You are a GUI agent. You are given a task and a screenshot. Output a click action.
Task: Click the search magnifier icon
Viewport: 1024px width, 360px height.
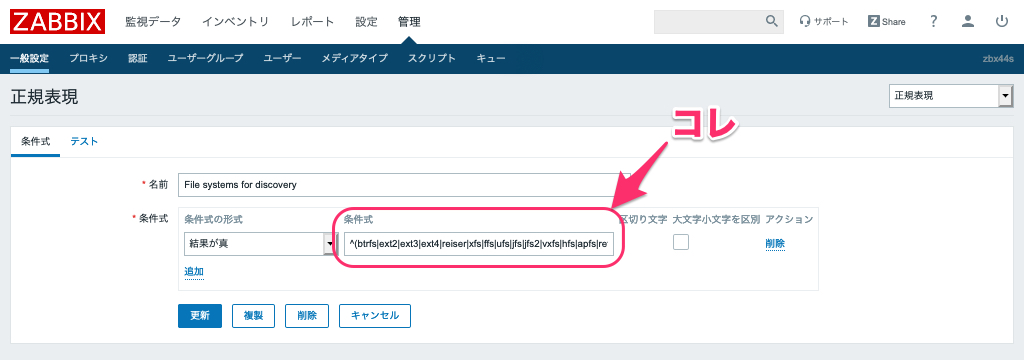tap(773, 21)
